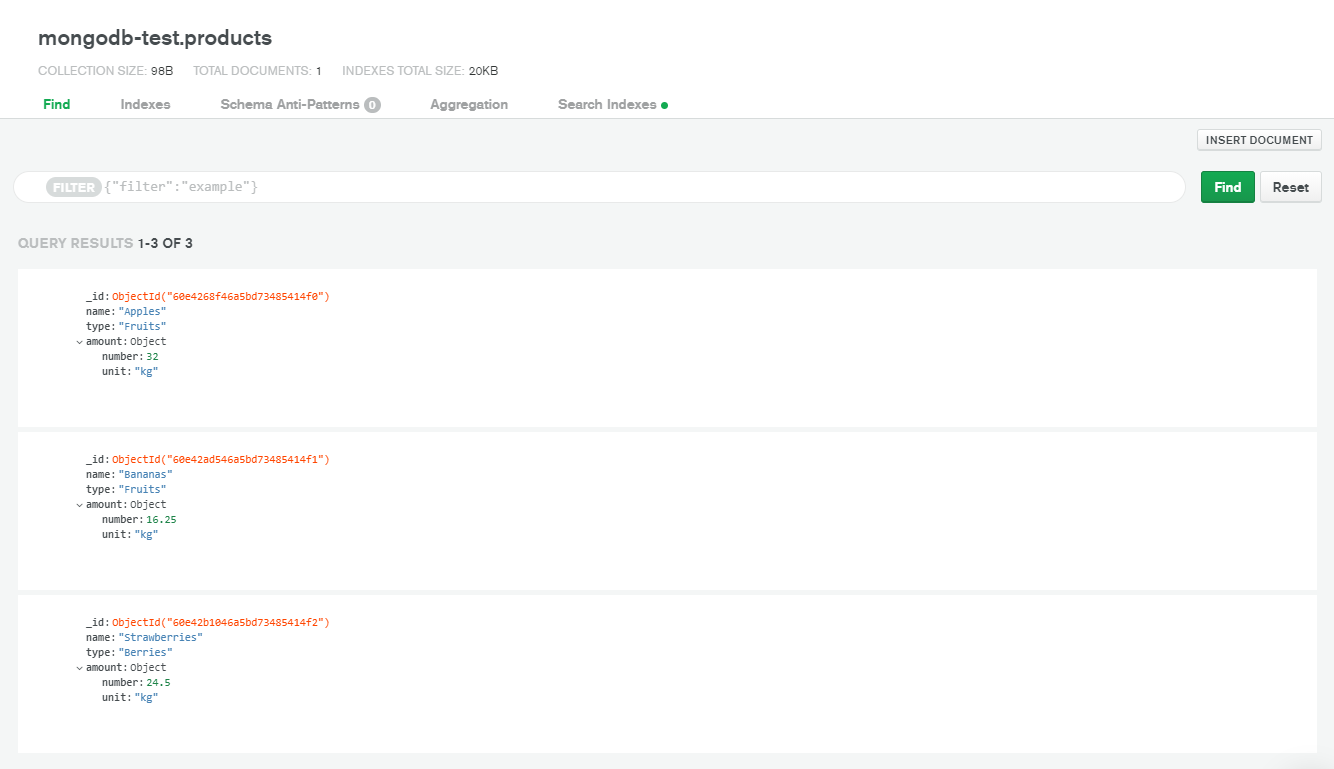The height and width of the screenshot is (769, 1334).
Task: Run query with green Find button
Action: (x=1227, y=187)
